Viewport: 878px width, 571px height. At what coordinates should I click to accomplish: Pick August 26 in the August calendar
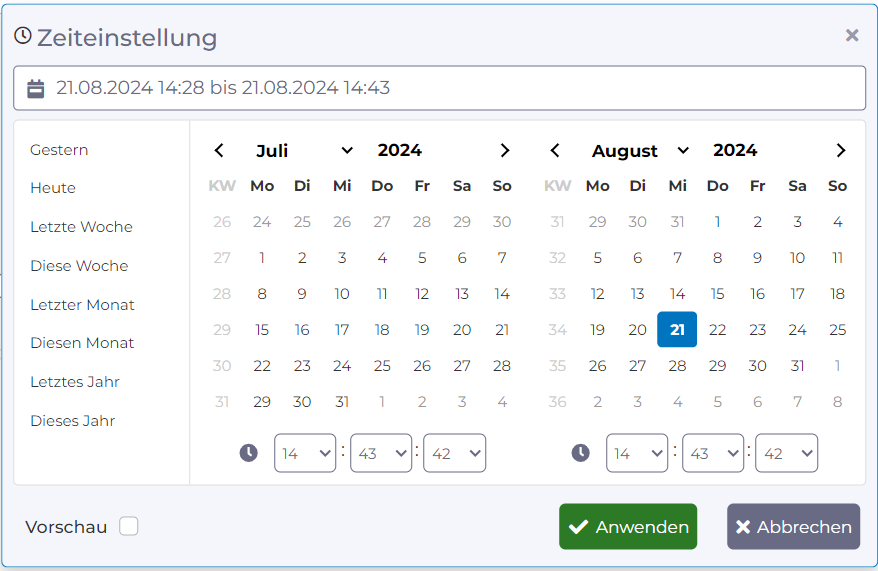(597, 366)
